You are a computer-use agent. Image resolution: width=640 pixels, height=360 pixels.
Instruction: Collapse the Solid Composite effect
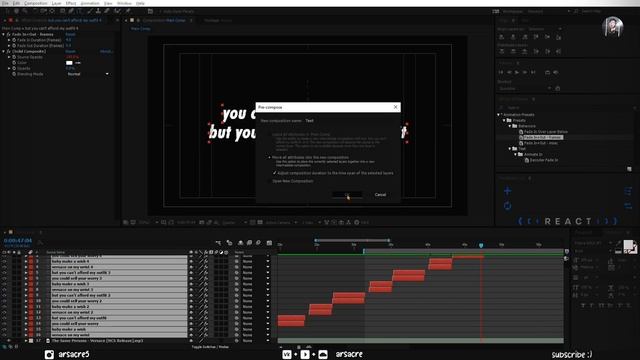[x=4, y=51]
